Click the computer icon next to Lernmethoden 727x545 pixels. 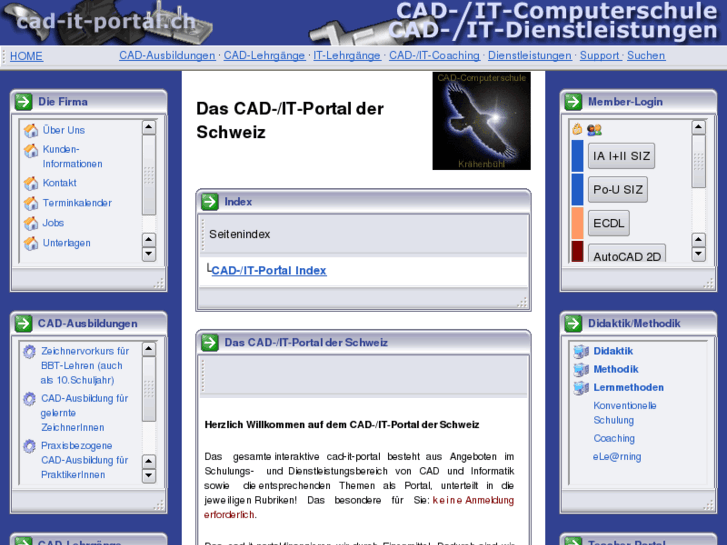pos(581,388)
